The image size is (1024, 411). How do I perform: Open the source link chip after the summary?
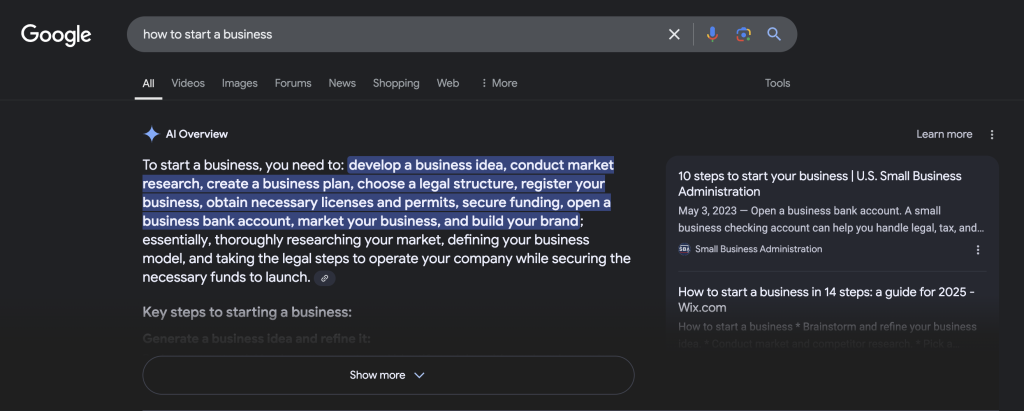[x=325, y=278]
